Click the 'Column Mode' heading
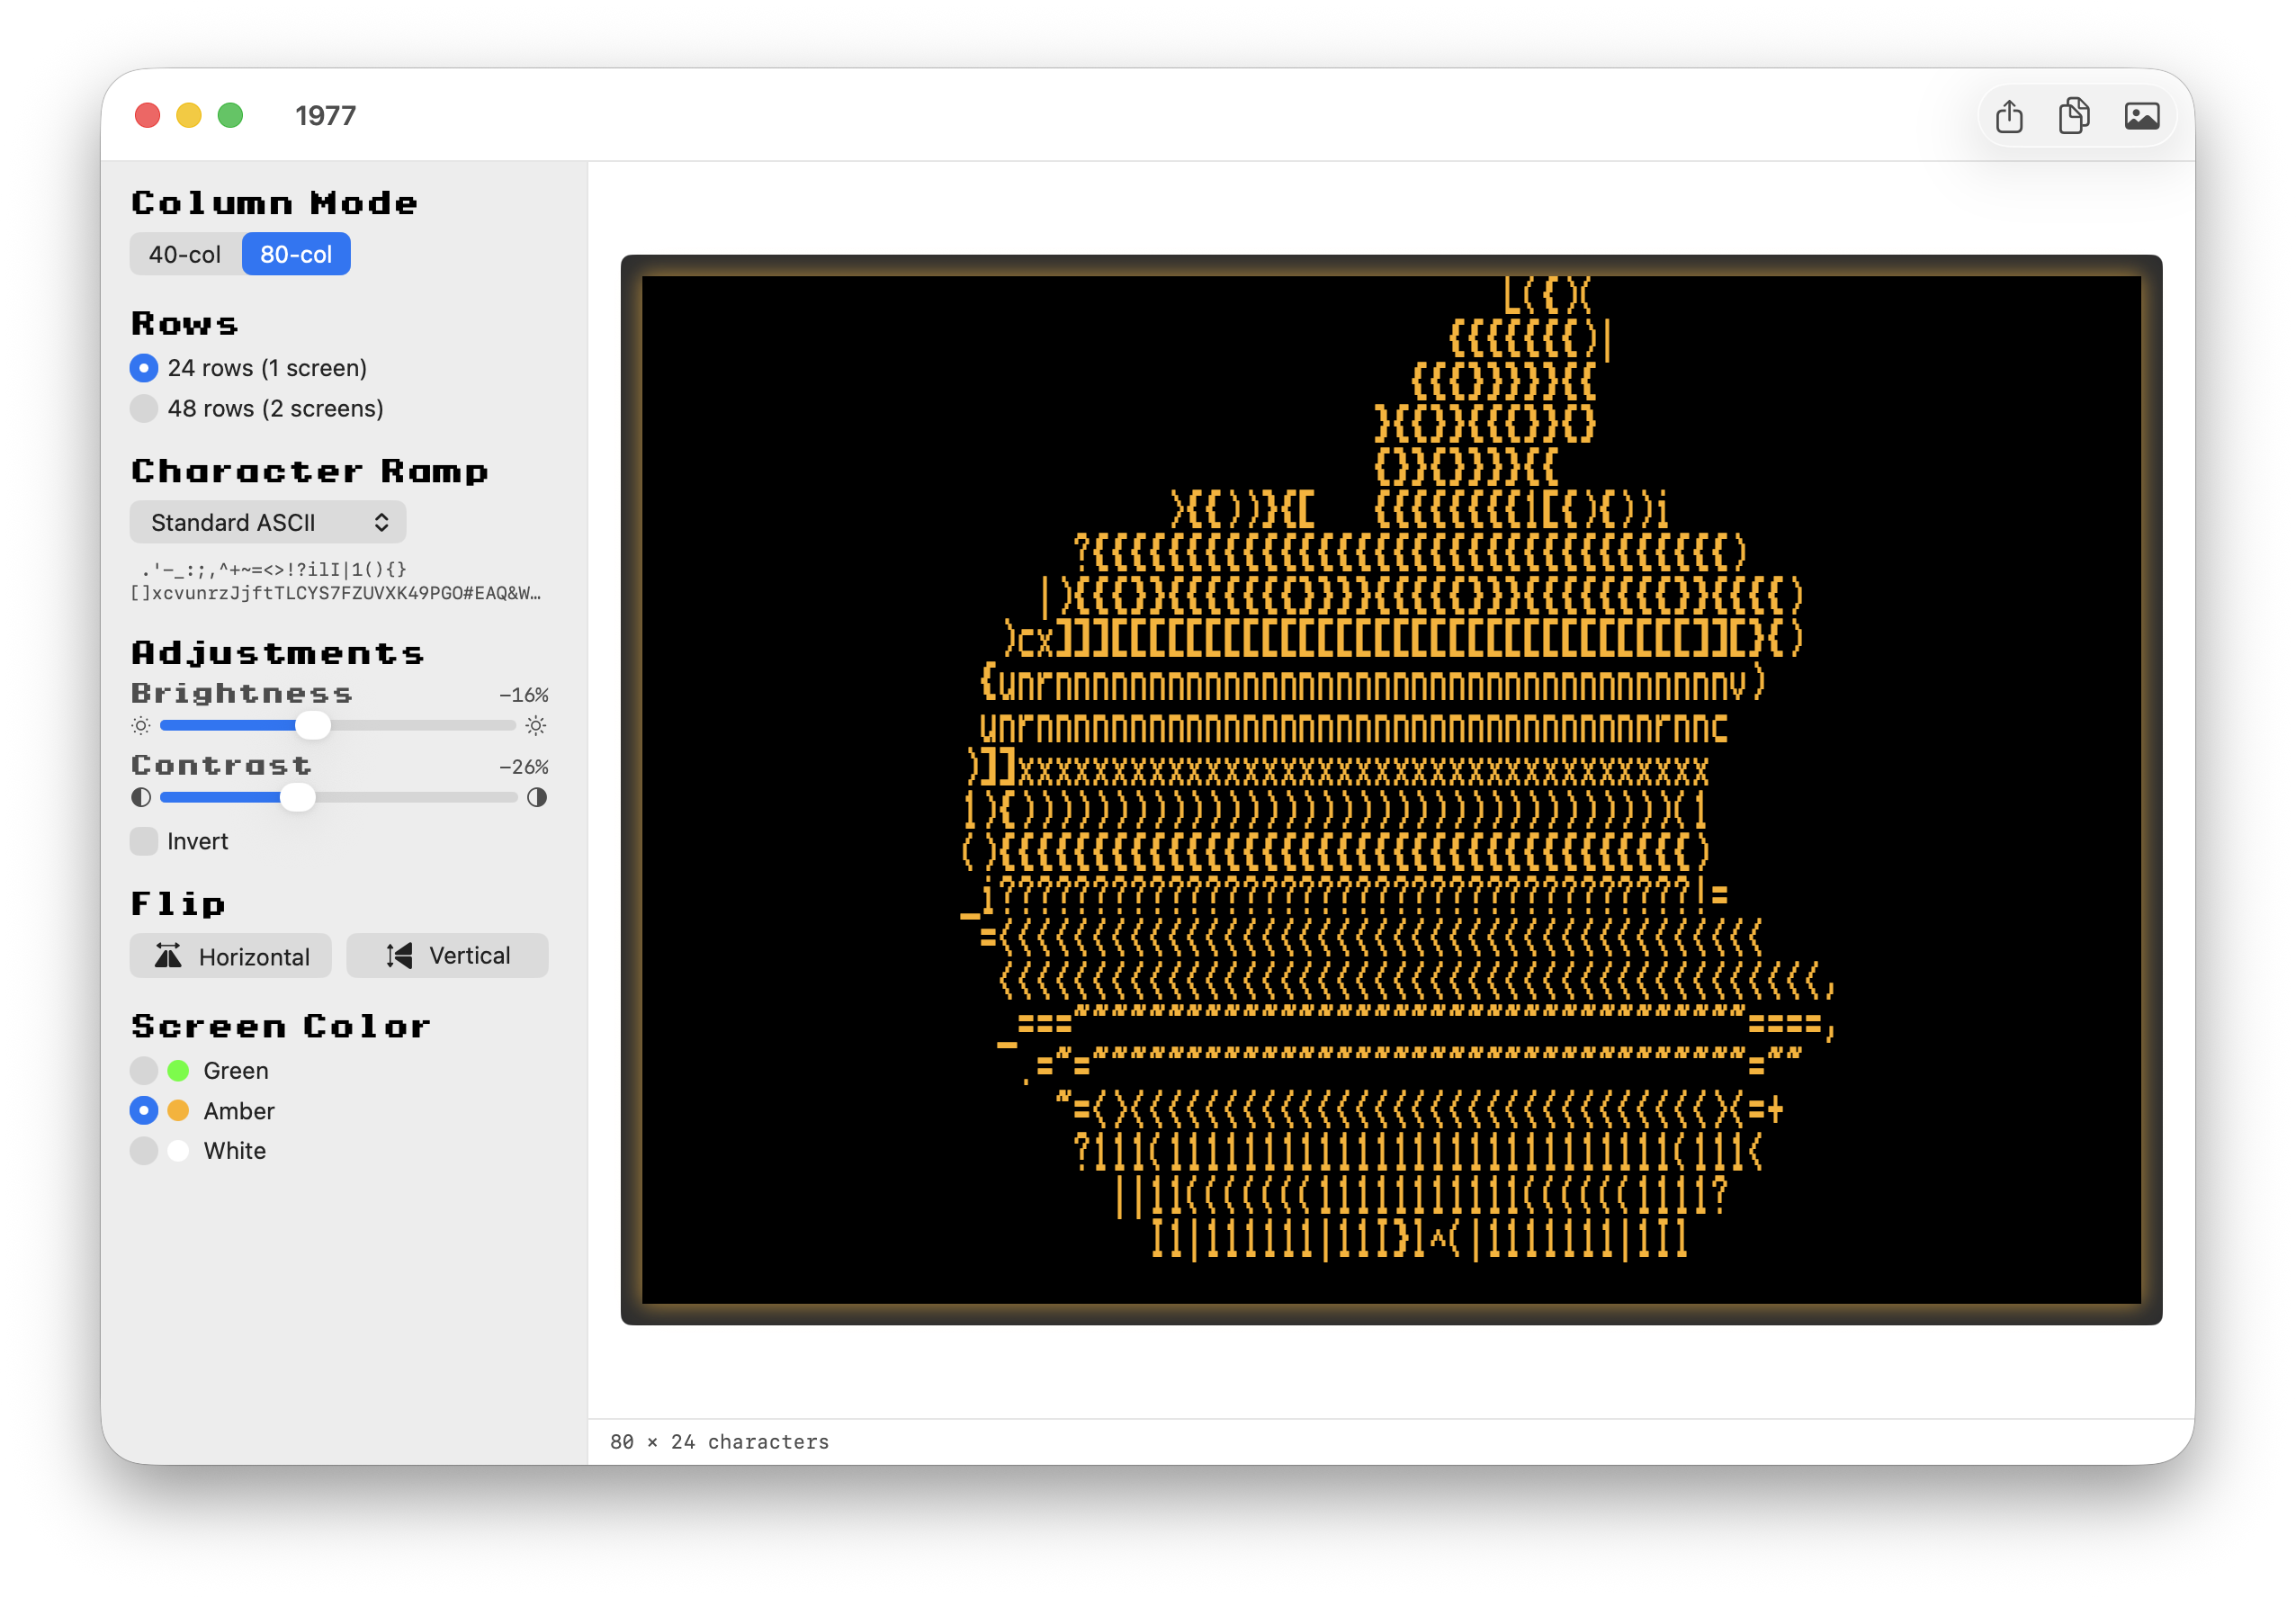Viewport: 2296px width, 1598px height. [x=275, y=203]
